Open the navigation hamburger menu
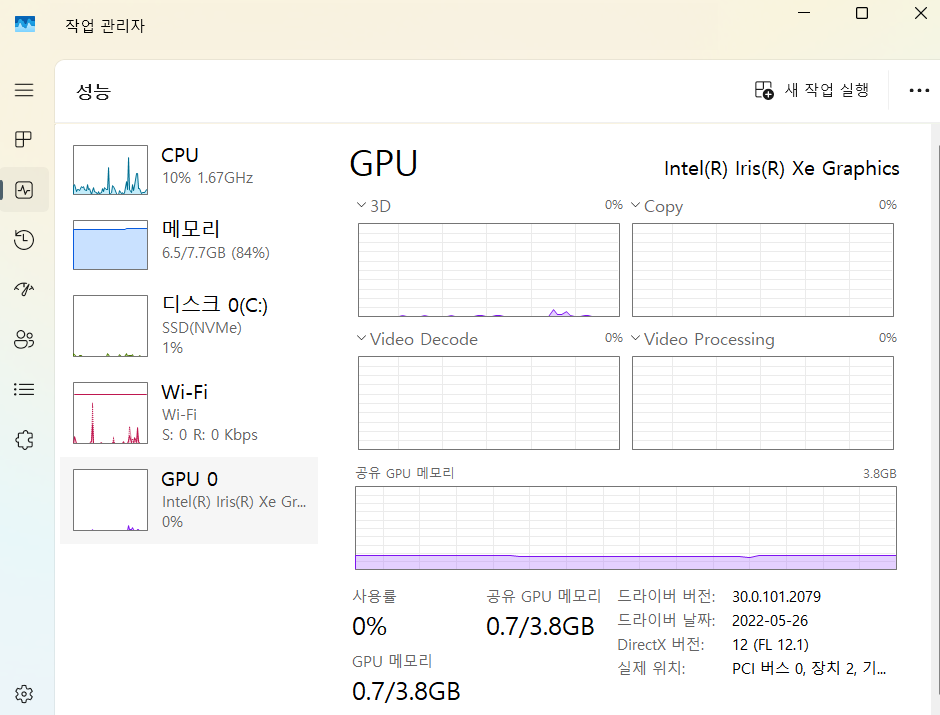 point(24,90)
